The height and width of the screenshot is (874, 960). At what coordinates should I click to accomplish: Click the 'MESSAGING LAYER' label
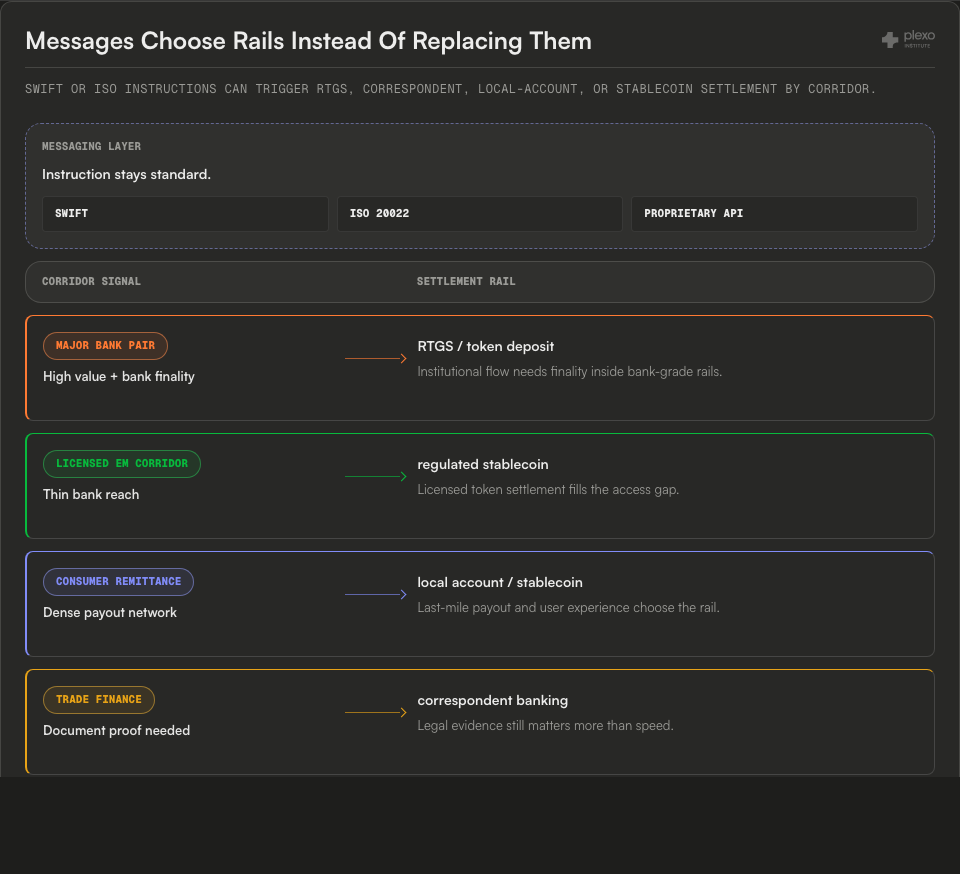coord(91,146)
